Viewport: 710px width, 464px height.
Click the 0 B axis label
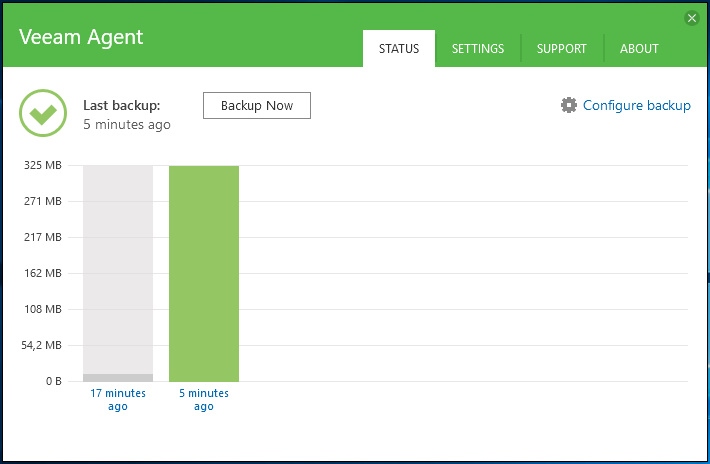pos(53,381)
